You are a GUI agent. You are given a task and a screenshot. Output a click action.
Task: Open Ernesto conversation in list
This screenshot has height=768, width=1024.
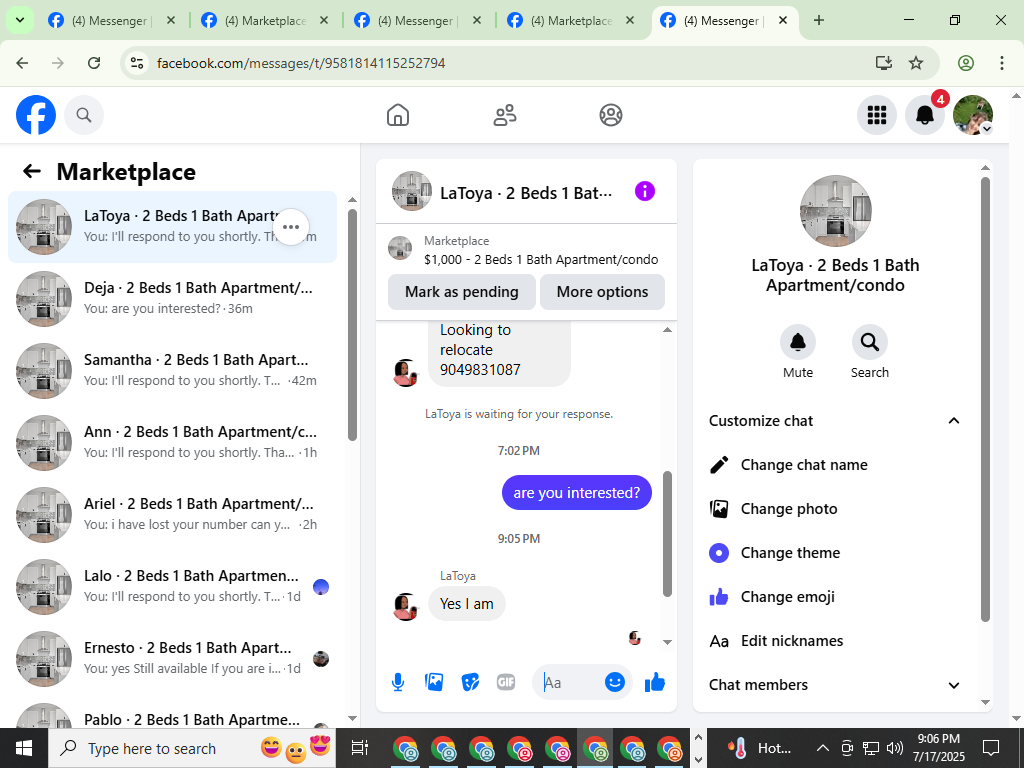pyautogui.click(x=172, y=658)
